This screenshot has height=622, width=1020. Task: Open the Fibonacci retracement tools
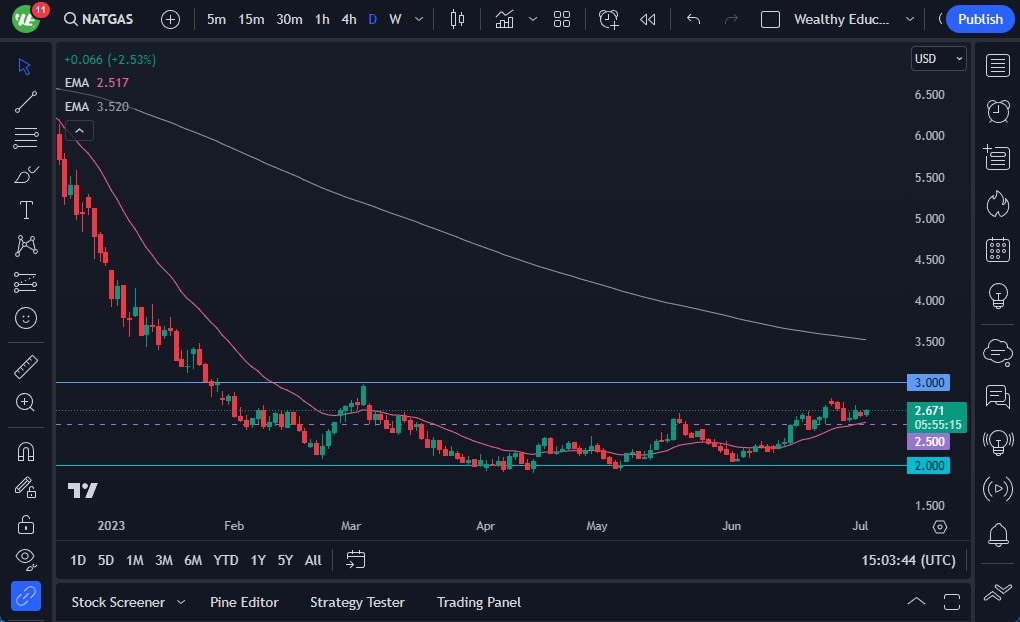[x=25, y=138]
